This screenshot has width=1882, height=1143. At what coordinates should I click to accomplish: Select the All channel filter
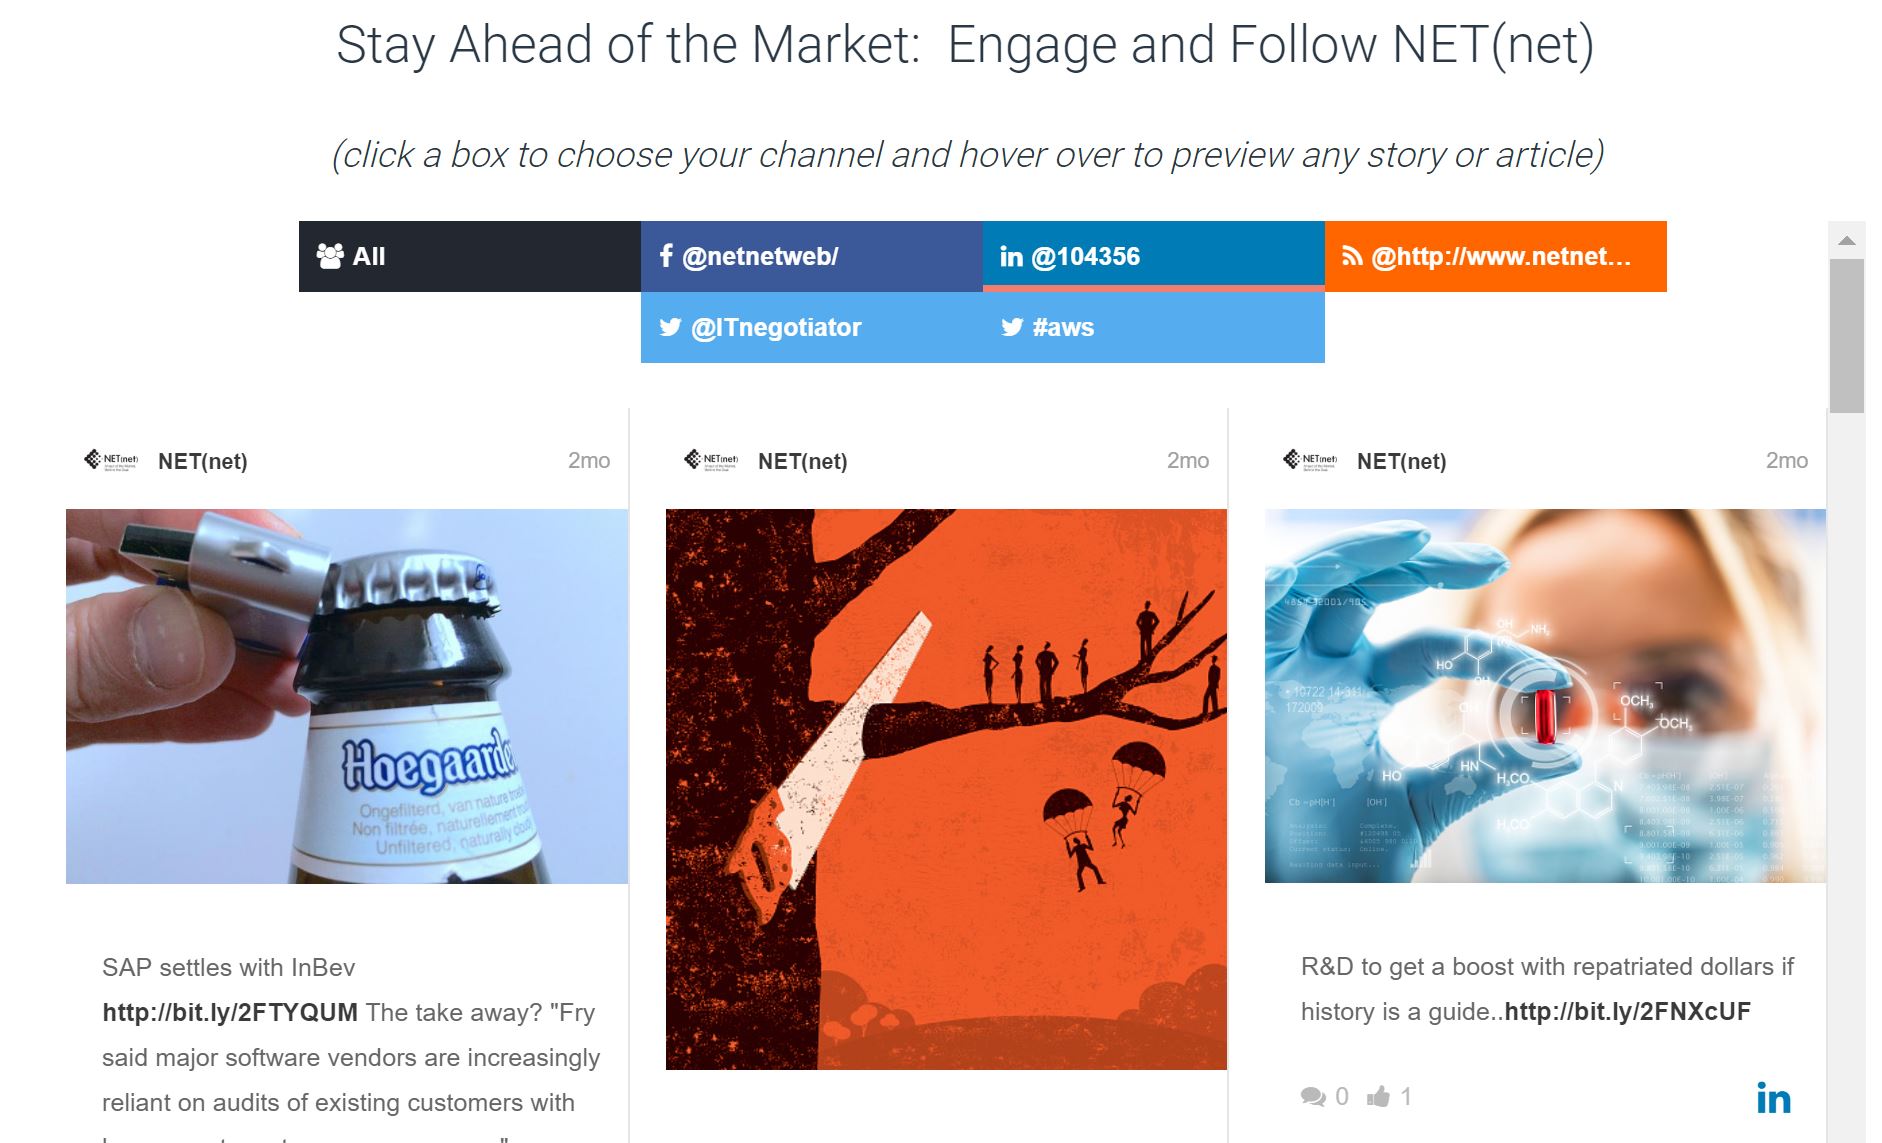(x=468, y=256)
